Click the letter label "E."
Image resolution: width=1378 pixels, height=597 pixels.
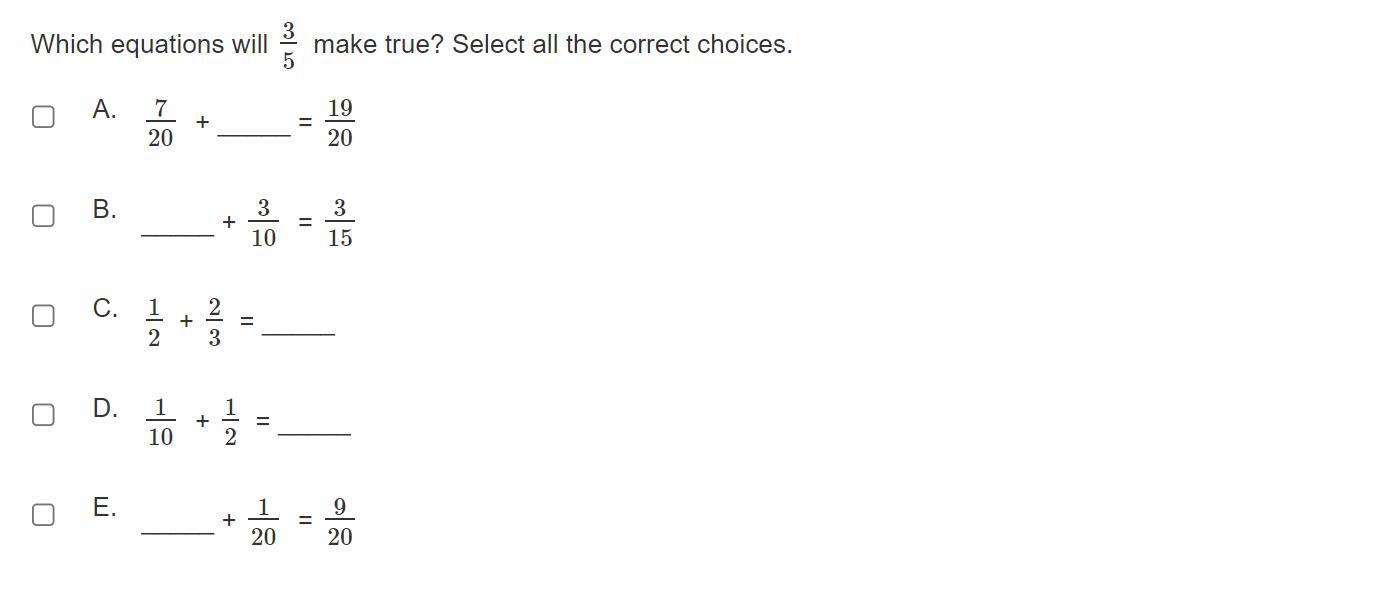104,508
